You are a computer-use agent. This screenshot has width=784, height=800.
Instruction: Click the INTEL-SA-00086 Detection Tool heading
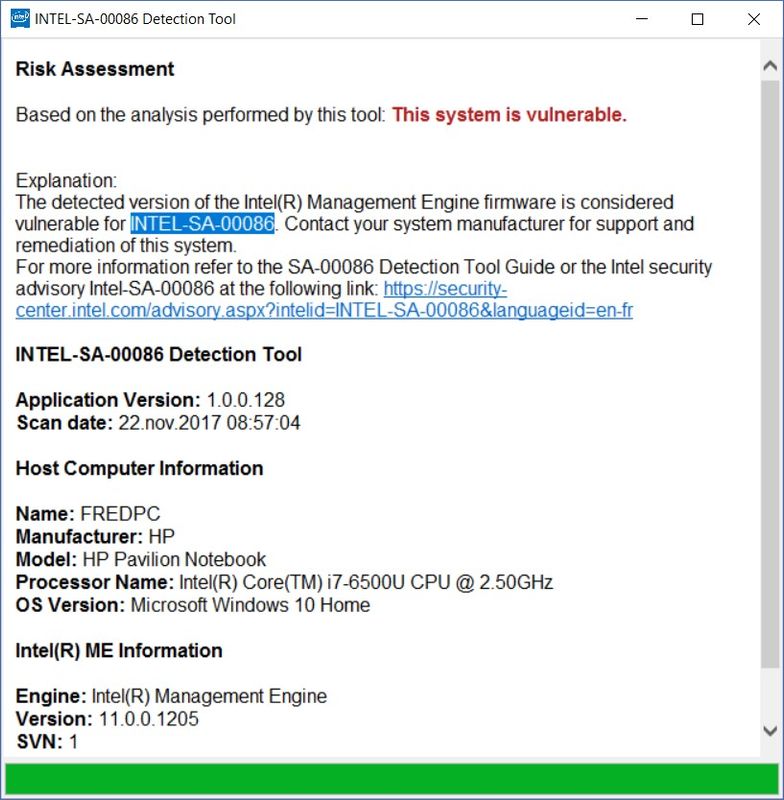click(x=159, y=355)
